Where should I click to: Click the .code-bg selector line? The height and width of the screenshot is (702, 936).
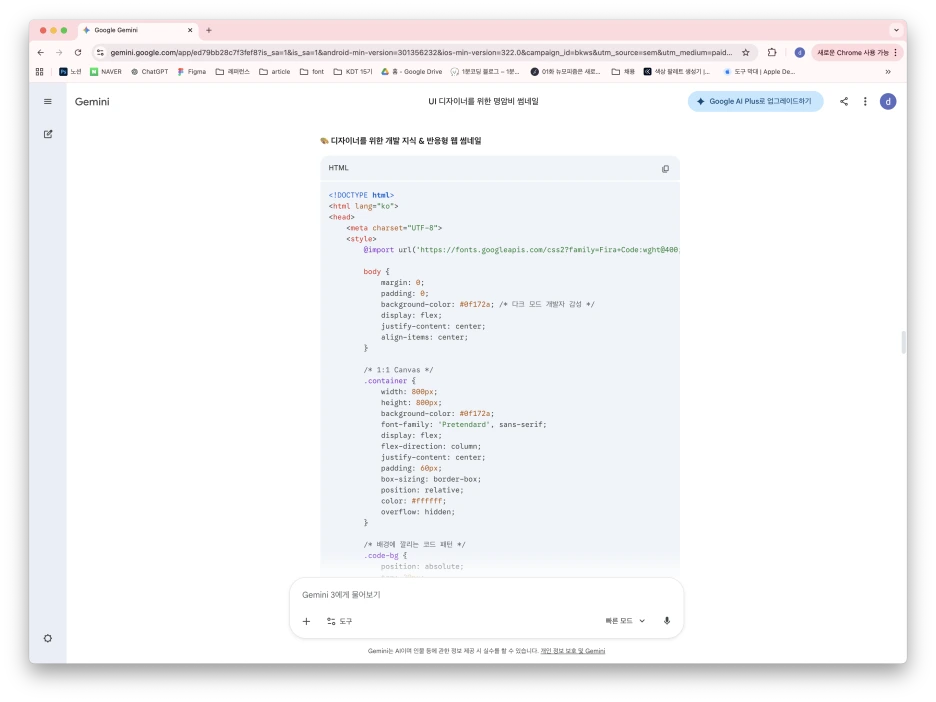pyautogui.click(x=385, y=555)
